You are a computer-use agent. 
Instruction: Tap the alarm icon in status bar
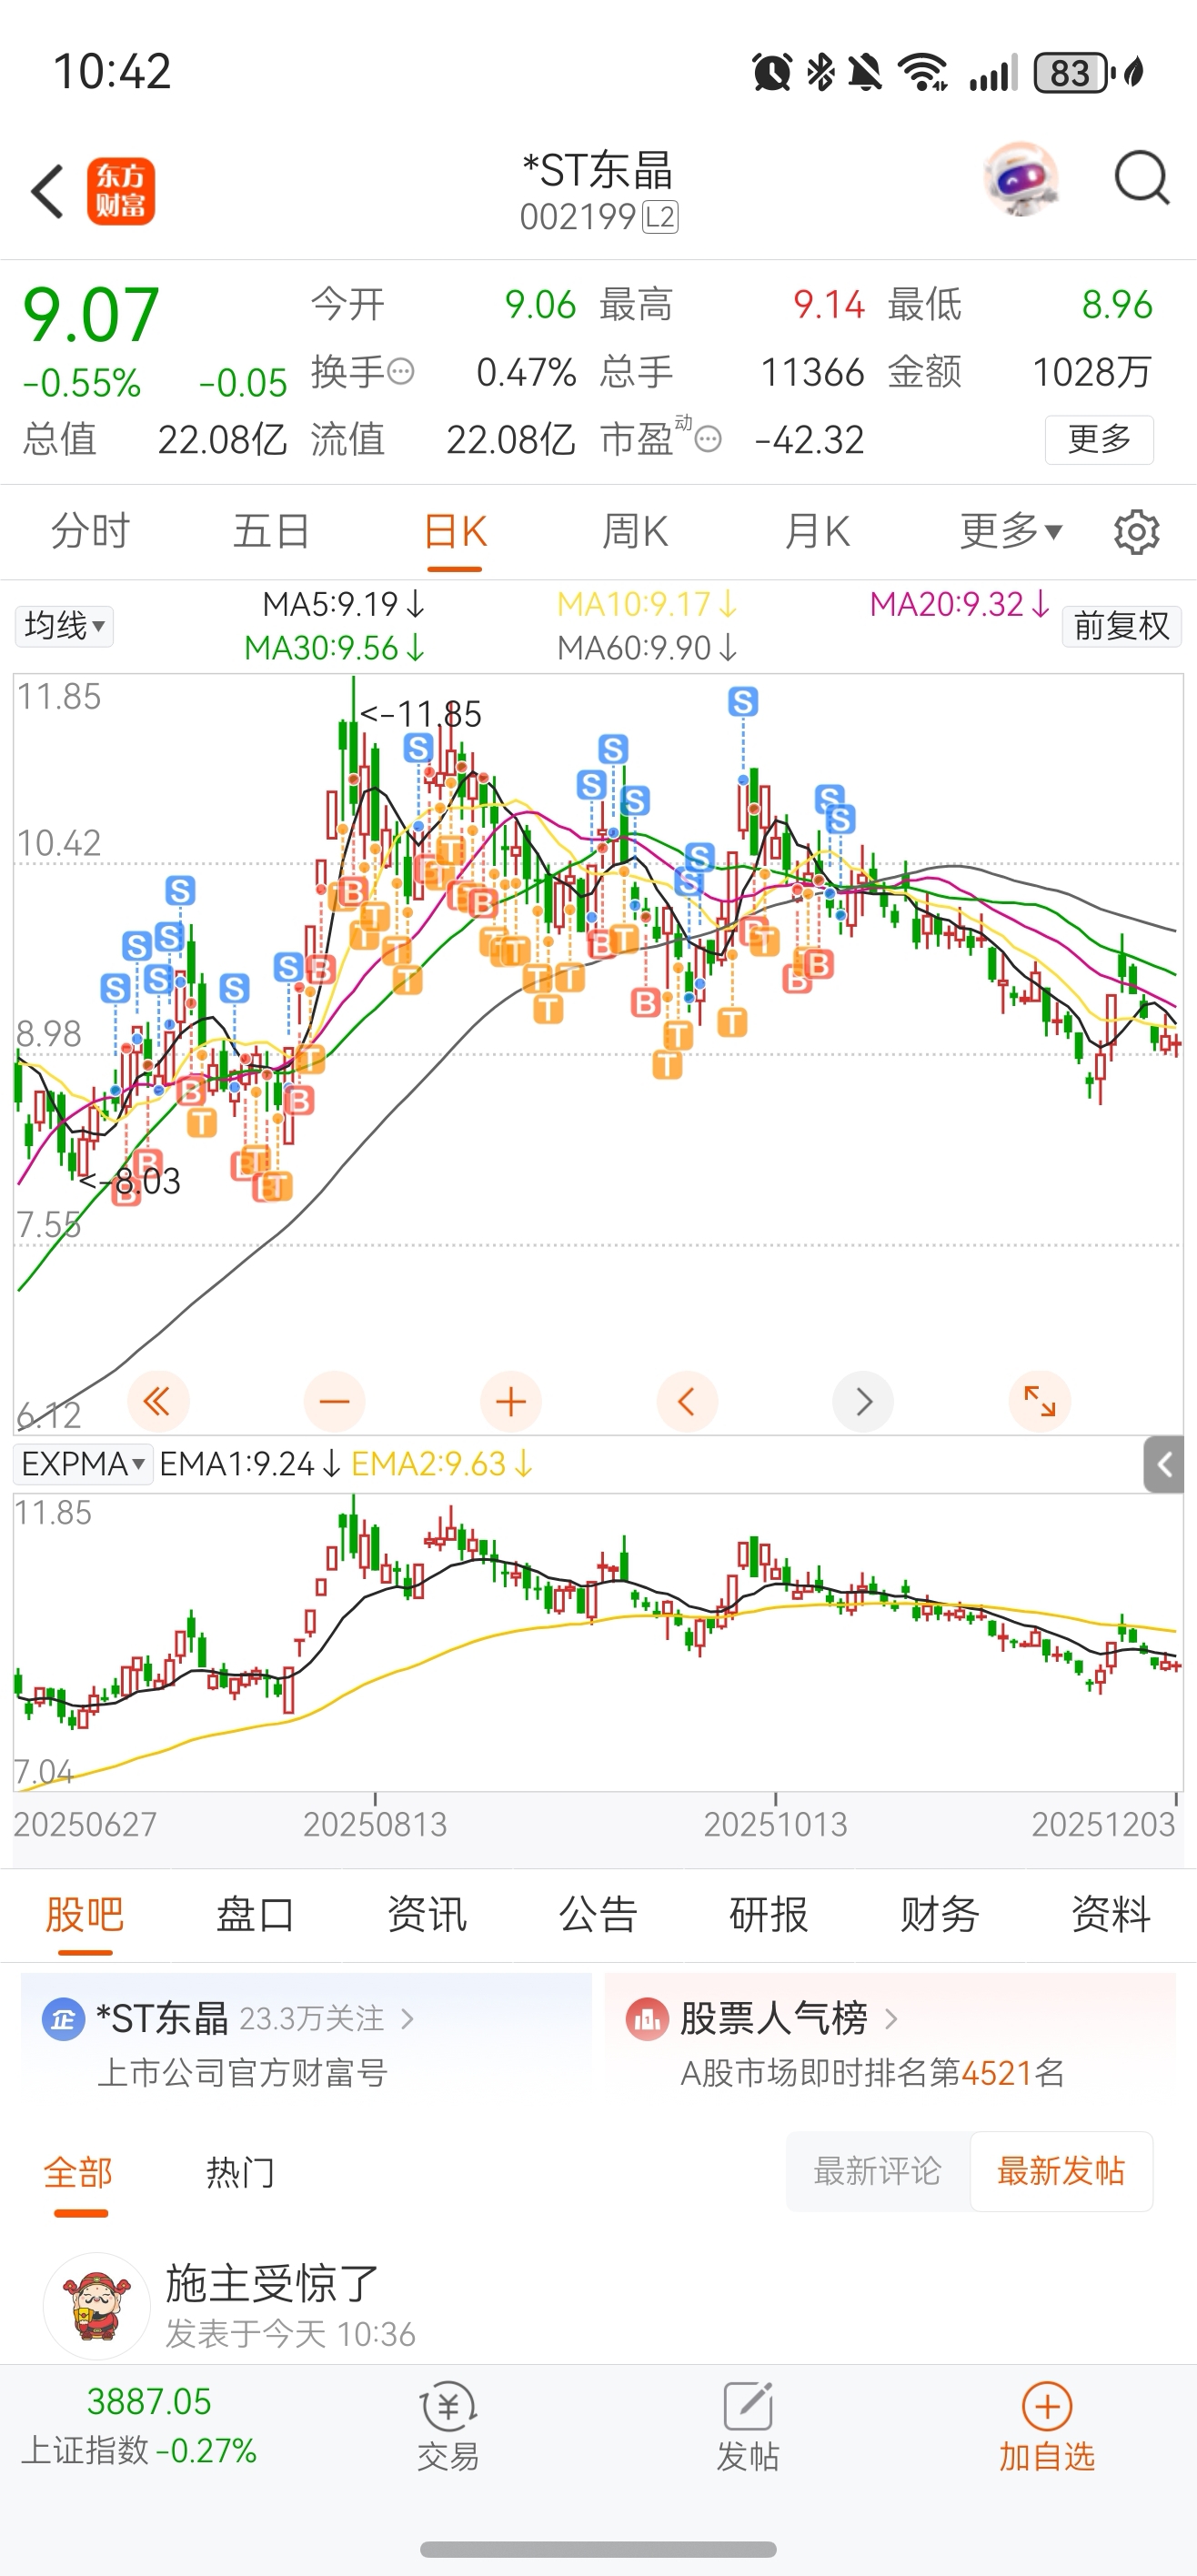tap(772, 72)
